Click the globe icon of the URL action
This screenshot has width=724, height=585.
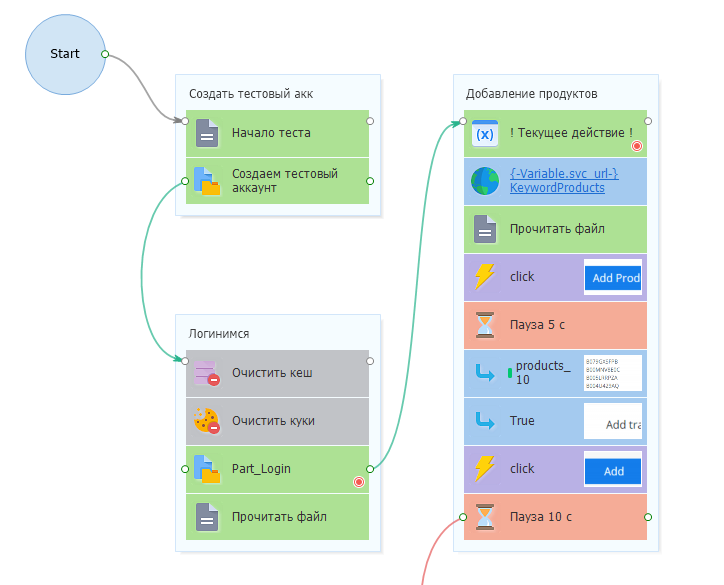485,181
